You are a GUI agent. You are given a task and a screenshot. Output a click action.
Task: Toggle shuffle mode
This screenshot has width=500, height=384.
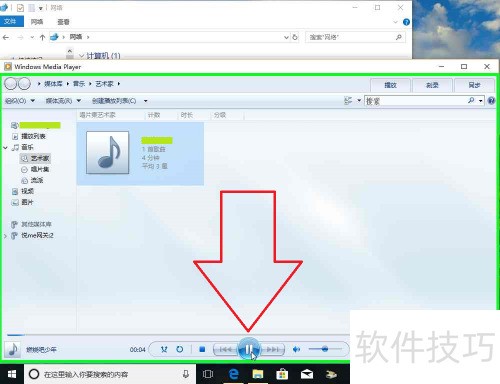coord(164,349)
